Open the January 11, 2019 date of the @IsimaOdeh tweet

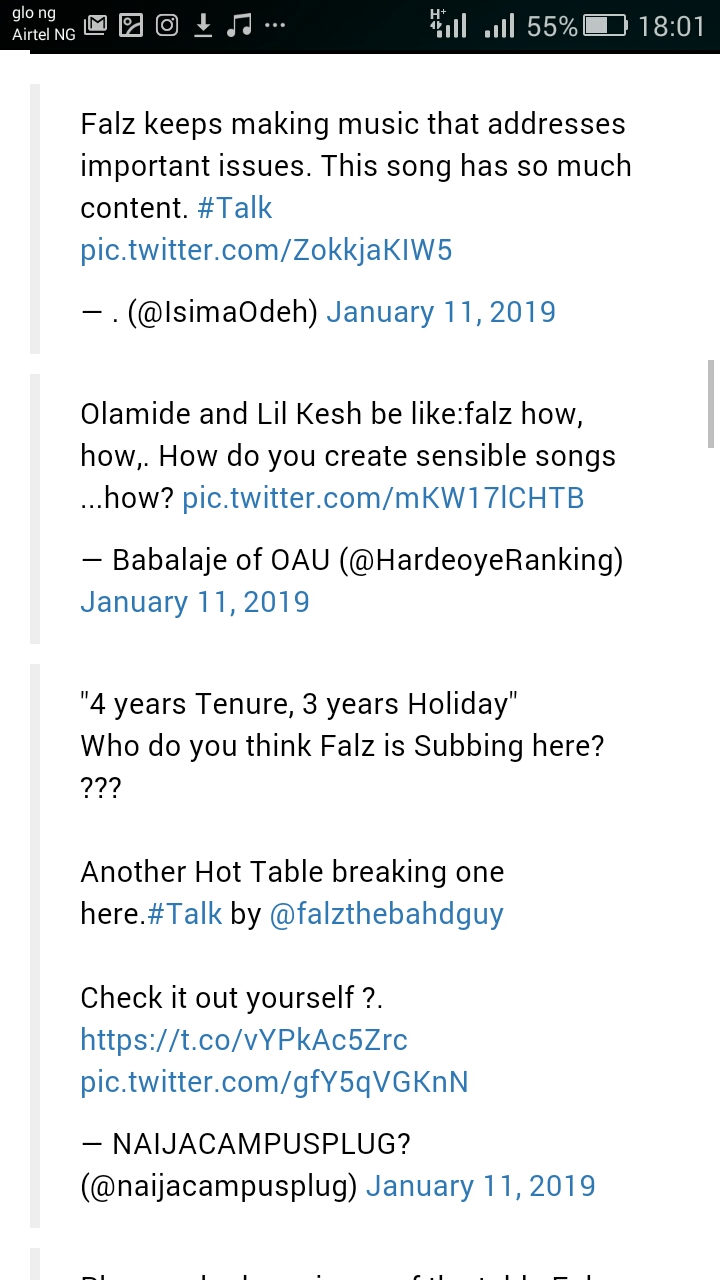(x=441, y=312)
